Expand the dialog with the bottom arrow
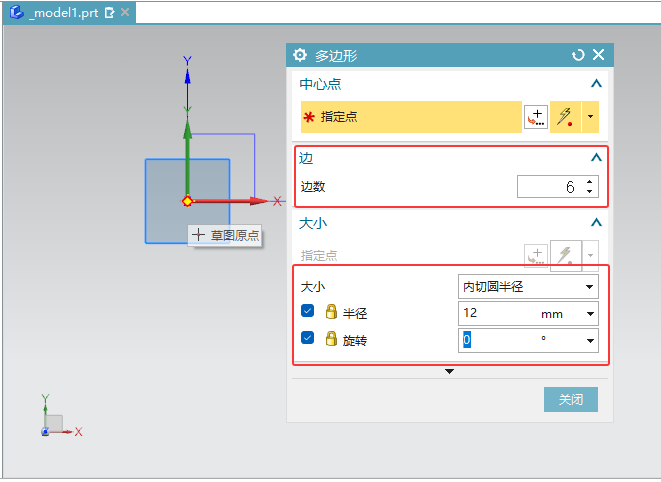 point(449,371)
